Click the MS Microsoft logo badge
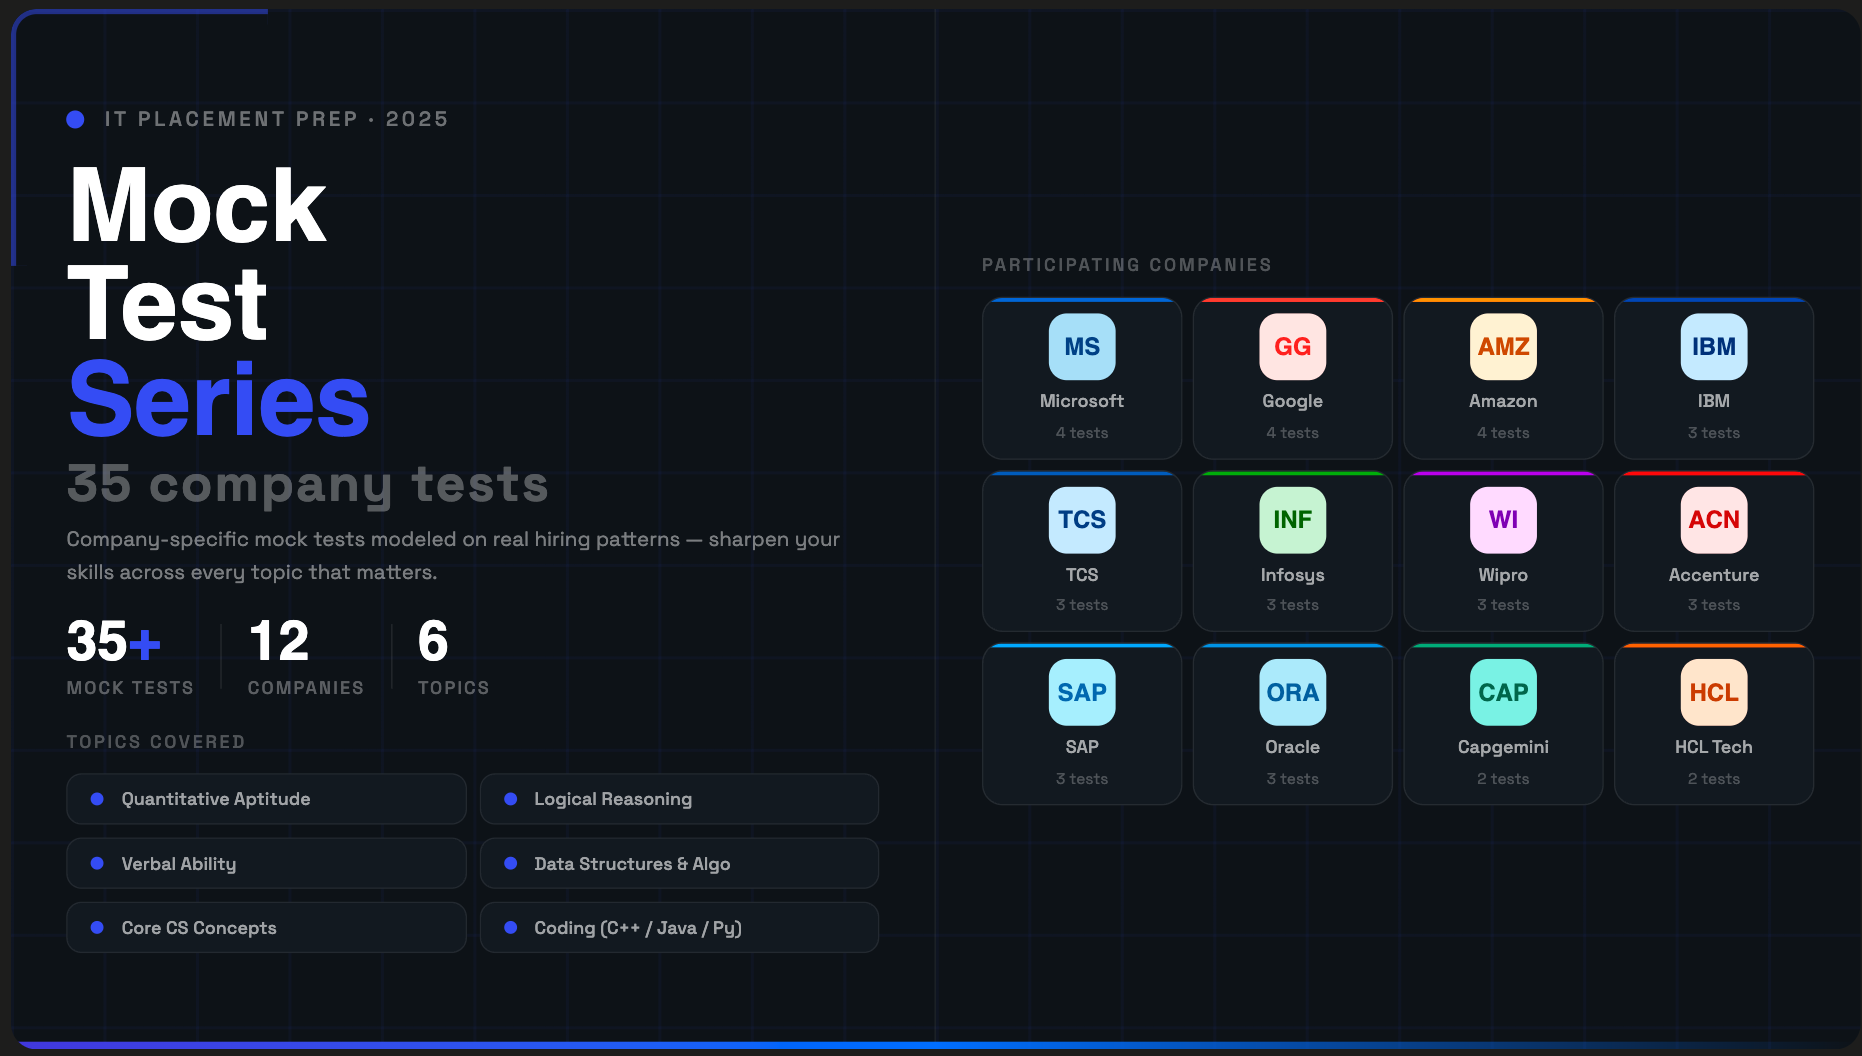Viewport: 1862px width, 1056px height. pos(1081,347)
